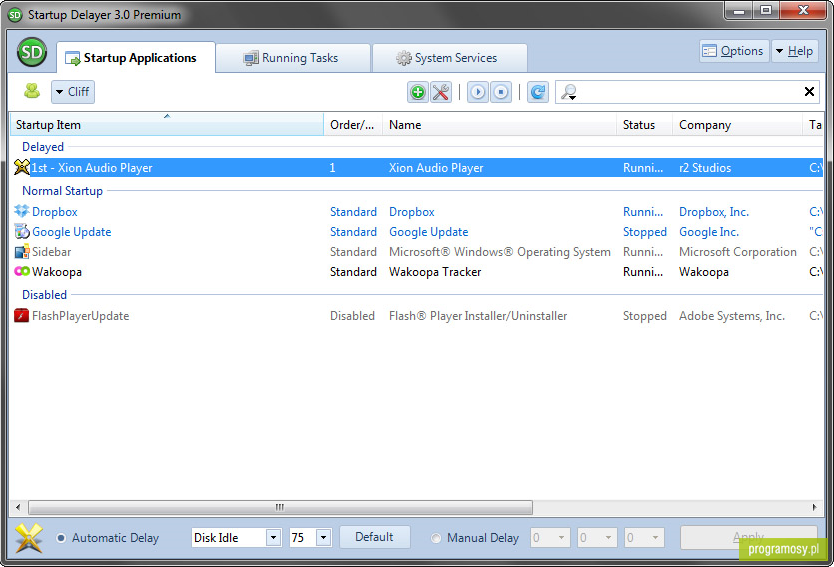The height and width of the screenshot is (567, 834).
Task: Click the Stopped status for Google Update
Action: coord(644,232)
